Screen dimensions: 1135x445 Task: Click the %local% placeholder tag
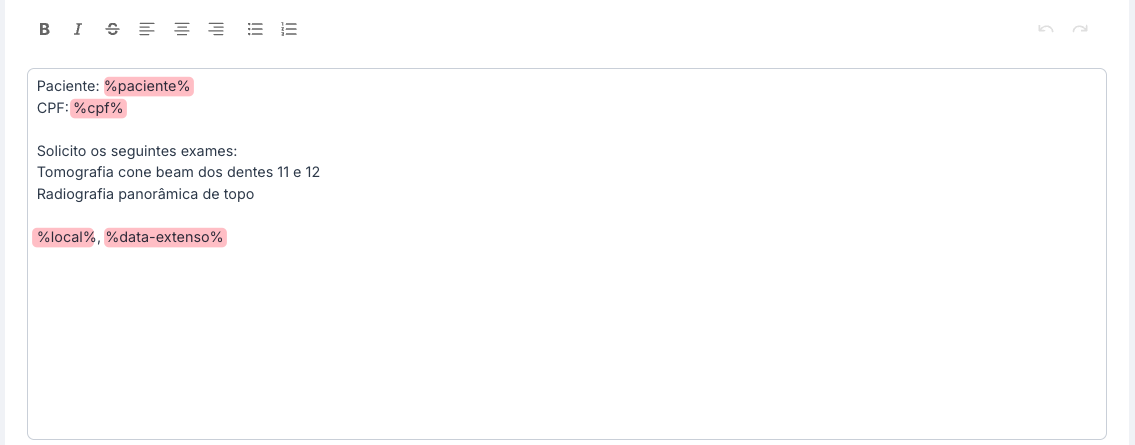(65, 237)
